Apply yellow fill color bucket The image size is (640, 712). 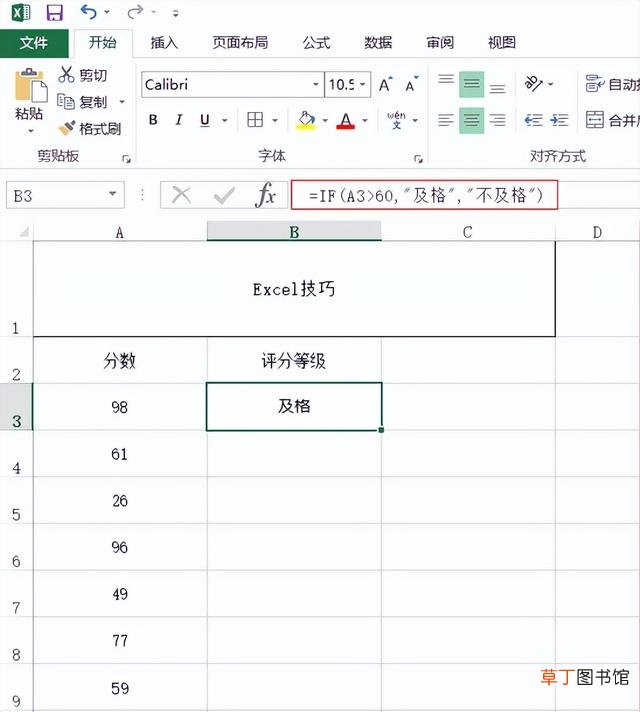pos(306,120)
